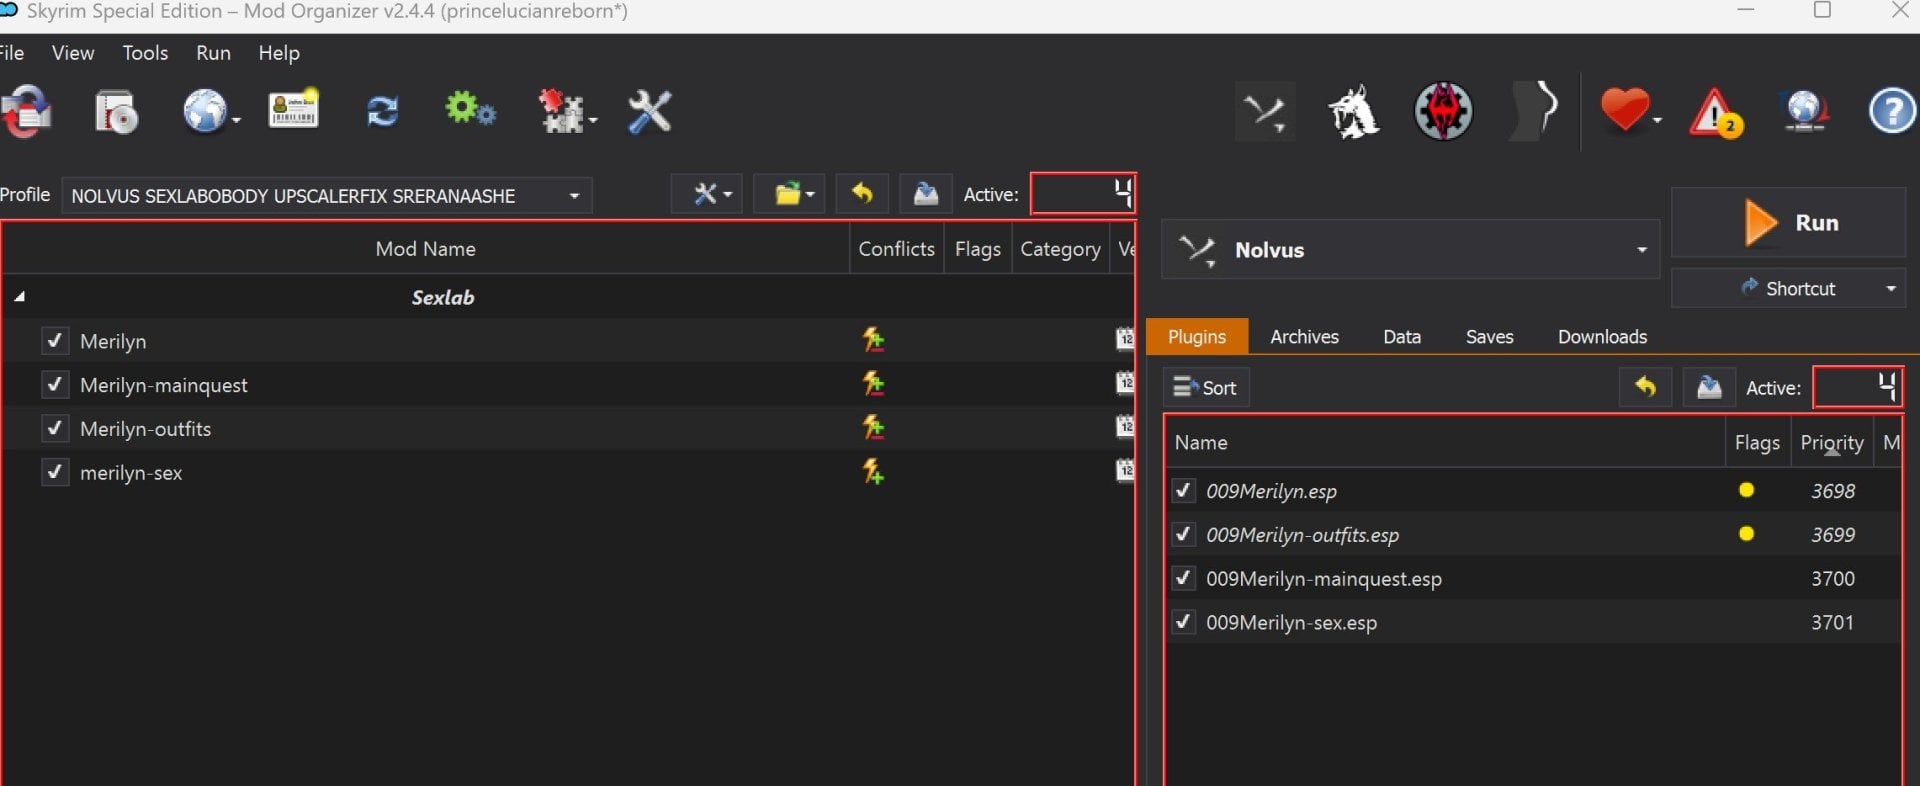Click the yellow flag dot for 009Merilyn-outfits.esp
The height and width of the screenshot is (786, 1920).
click(1746, 534)
